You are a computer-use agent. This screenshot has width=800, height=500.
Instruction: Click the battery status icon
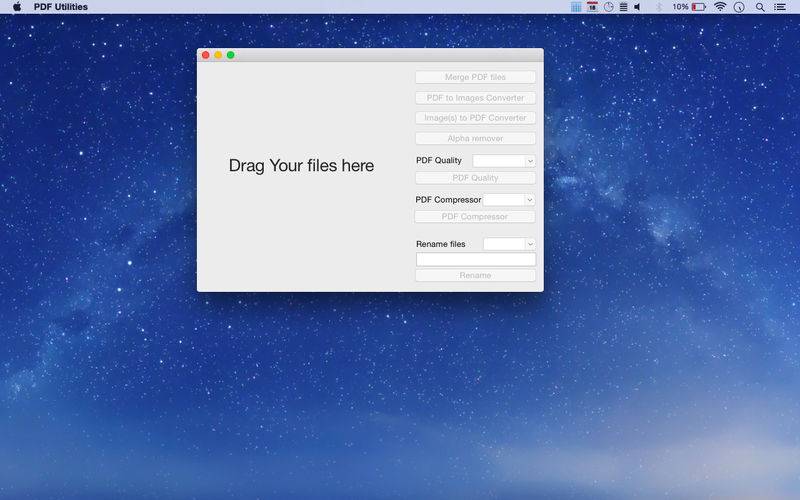point(699,7)
